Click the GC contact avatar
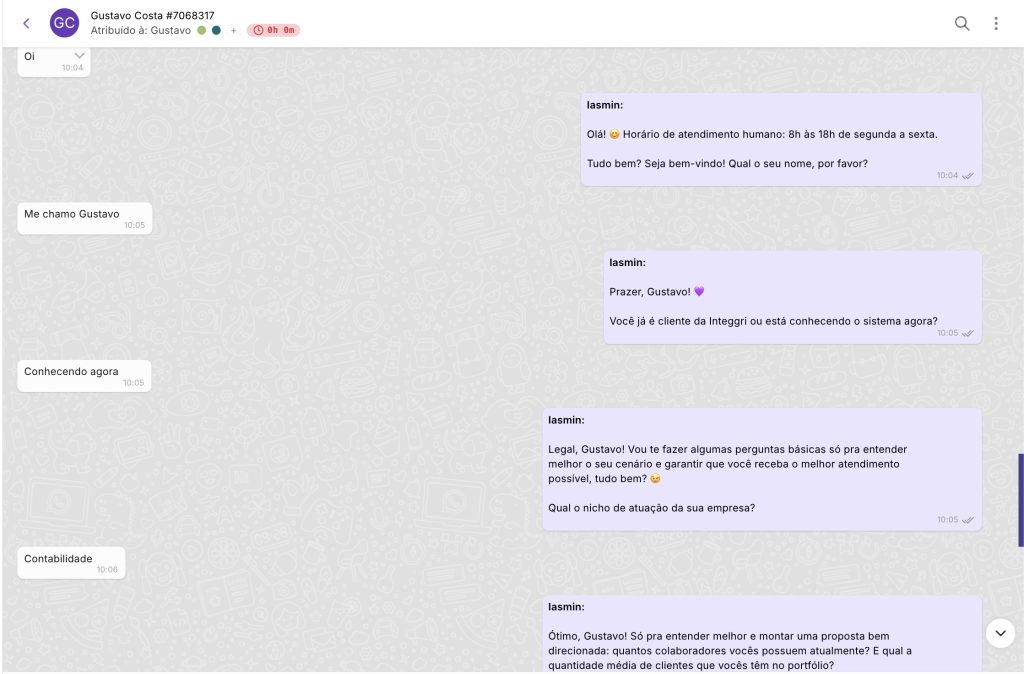Image resolution: width=1024 pixels, height=674 pixels. click(x=64, y=23)
